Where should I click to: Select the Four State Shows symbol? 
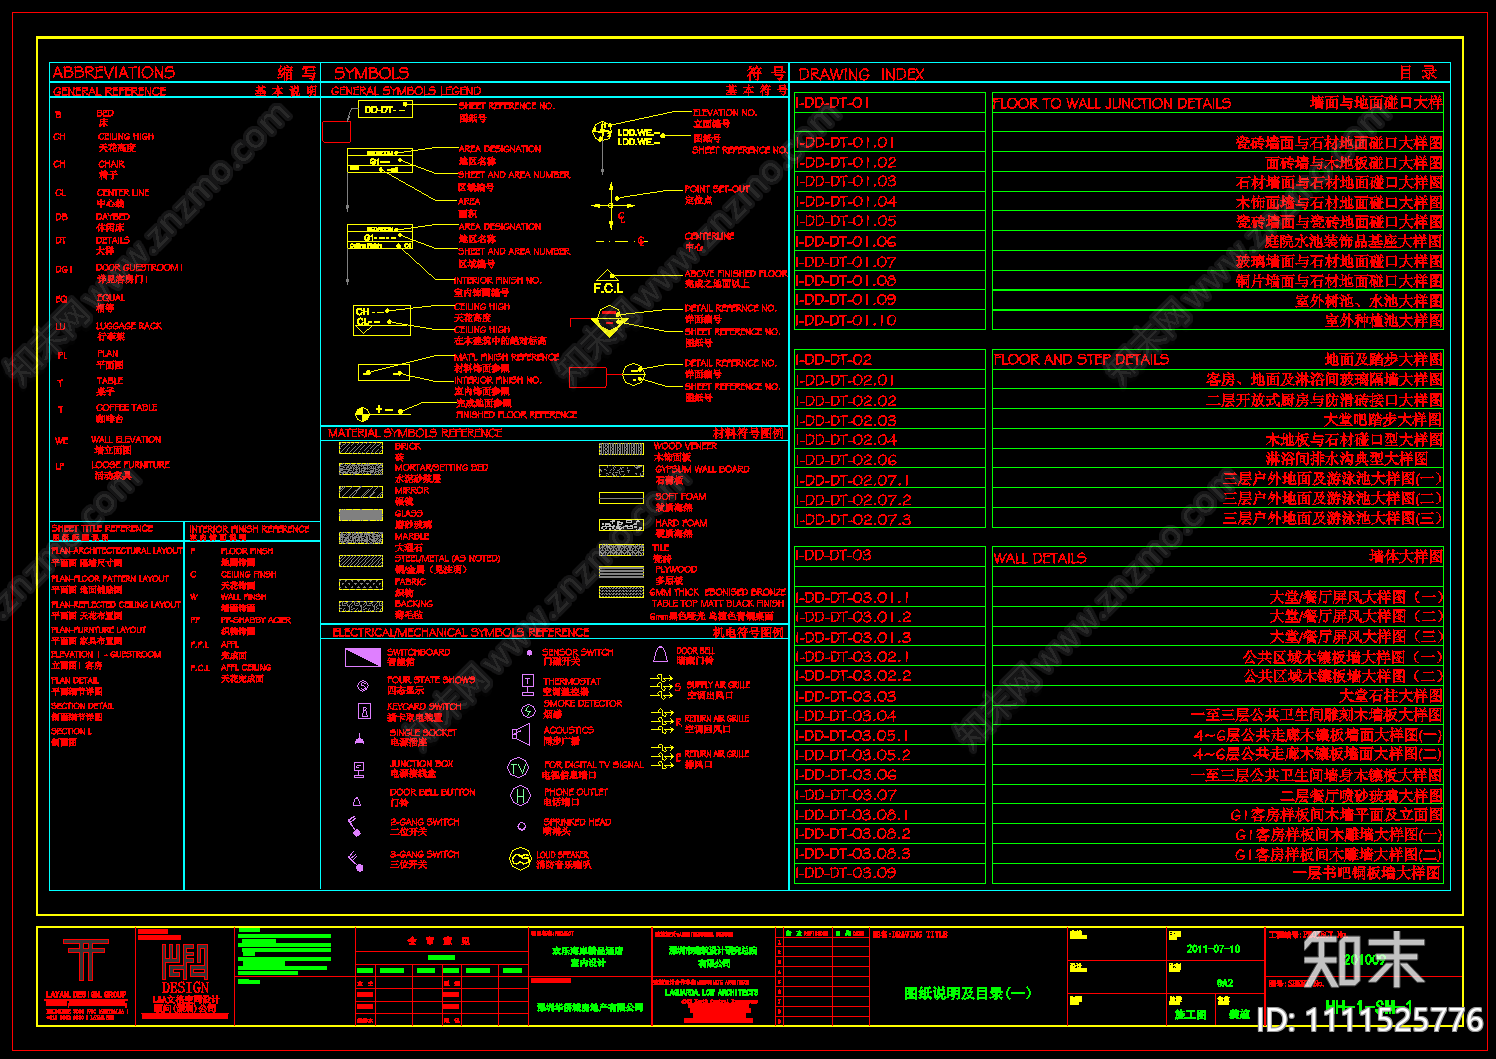(x=363, y=686)
